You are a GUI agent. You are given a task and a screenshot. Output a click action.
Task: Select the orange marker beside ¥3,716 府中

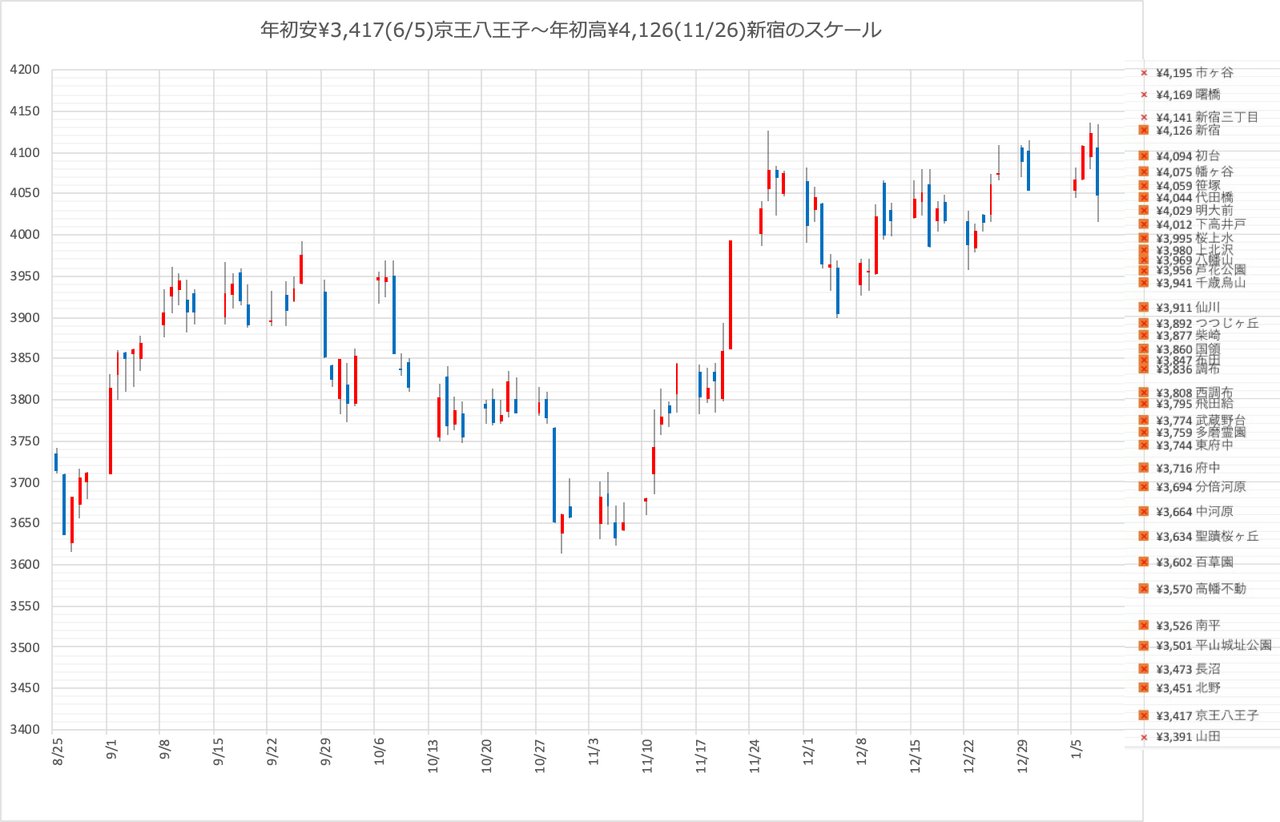pos(1144,468)
